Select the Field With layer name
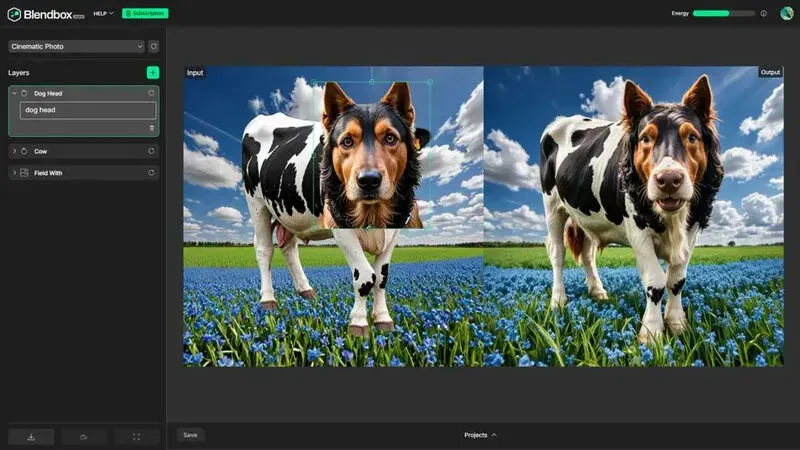Screen dimensions: 800x450 (x=48, y=173)
